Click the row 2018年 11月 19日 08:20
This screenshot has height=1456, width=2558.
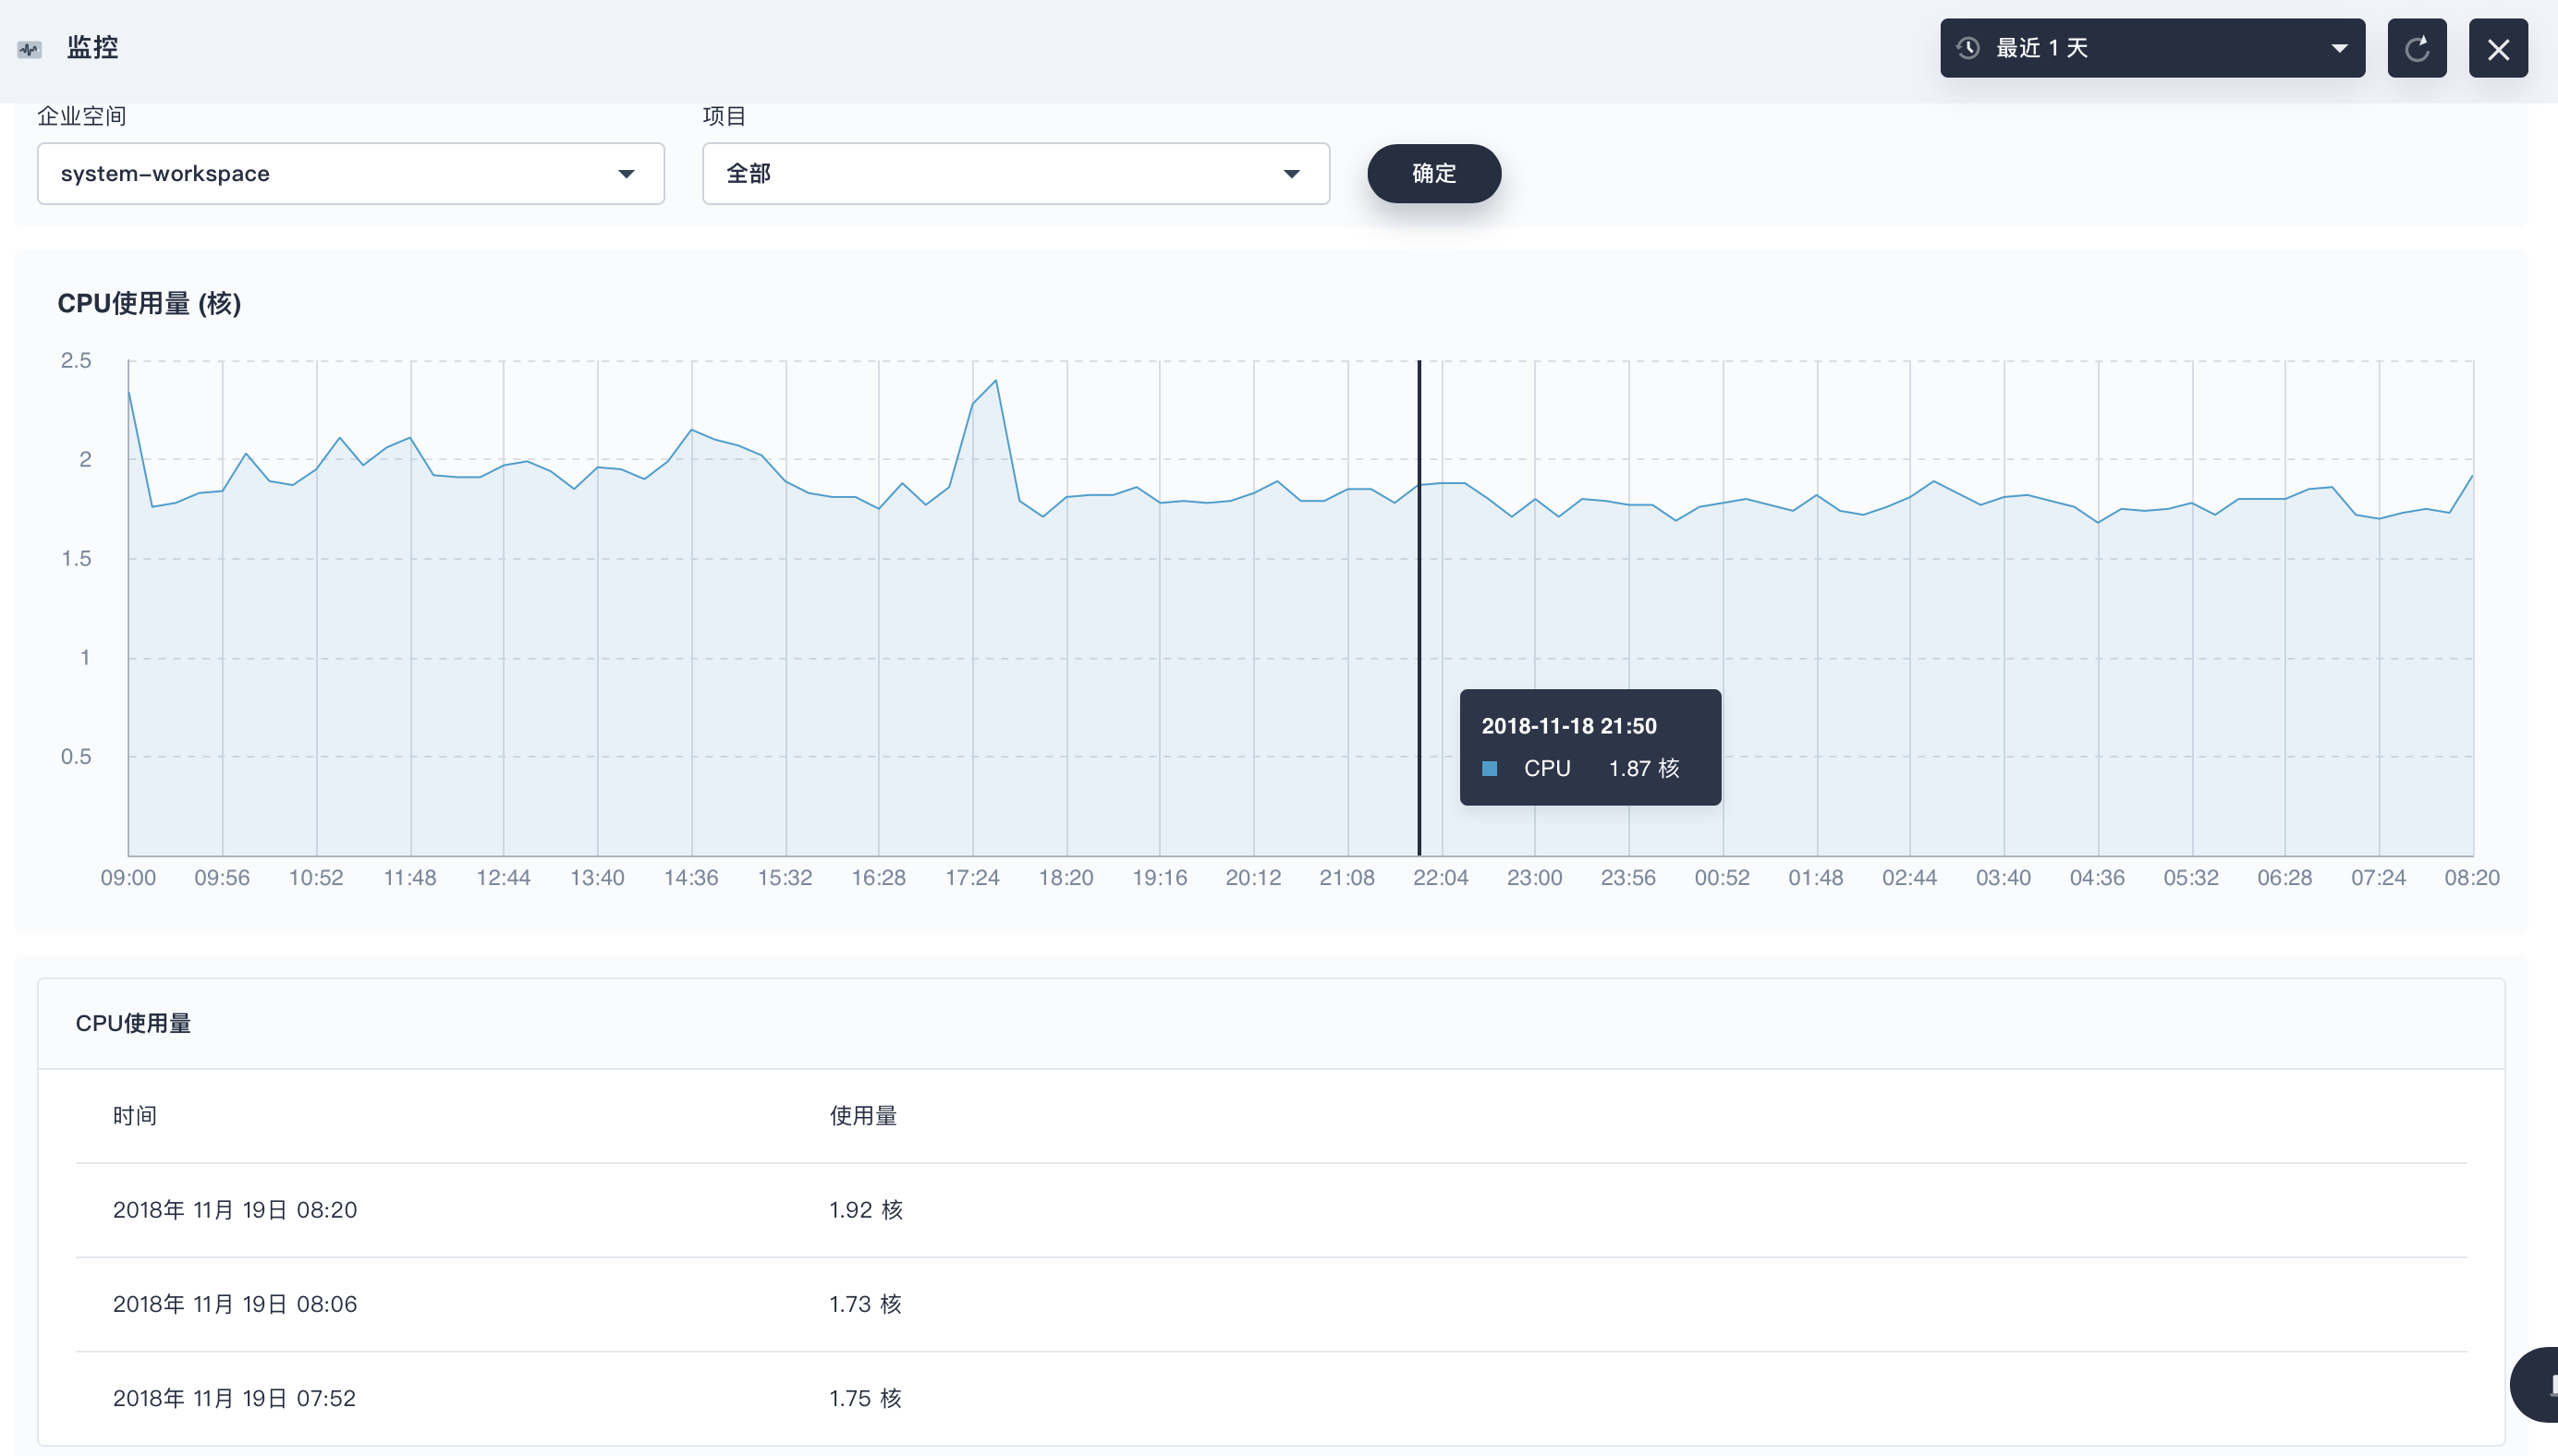pyautogui.click(x=1271, y=1210)
